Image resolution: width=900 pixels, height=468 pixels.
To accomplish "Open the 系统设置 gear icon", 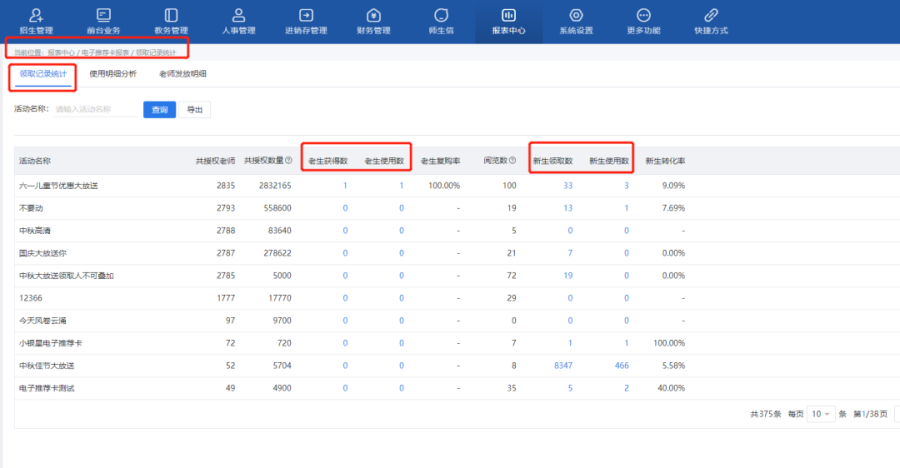I will pyautogui.click(x=576, y=15).
